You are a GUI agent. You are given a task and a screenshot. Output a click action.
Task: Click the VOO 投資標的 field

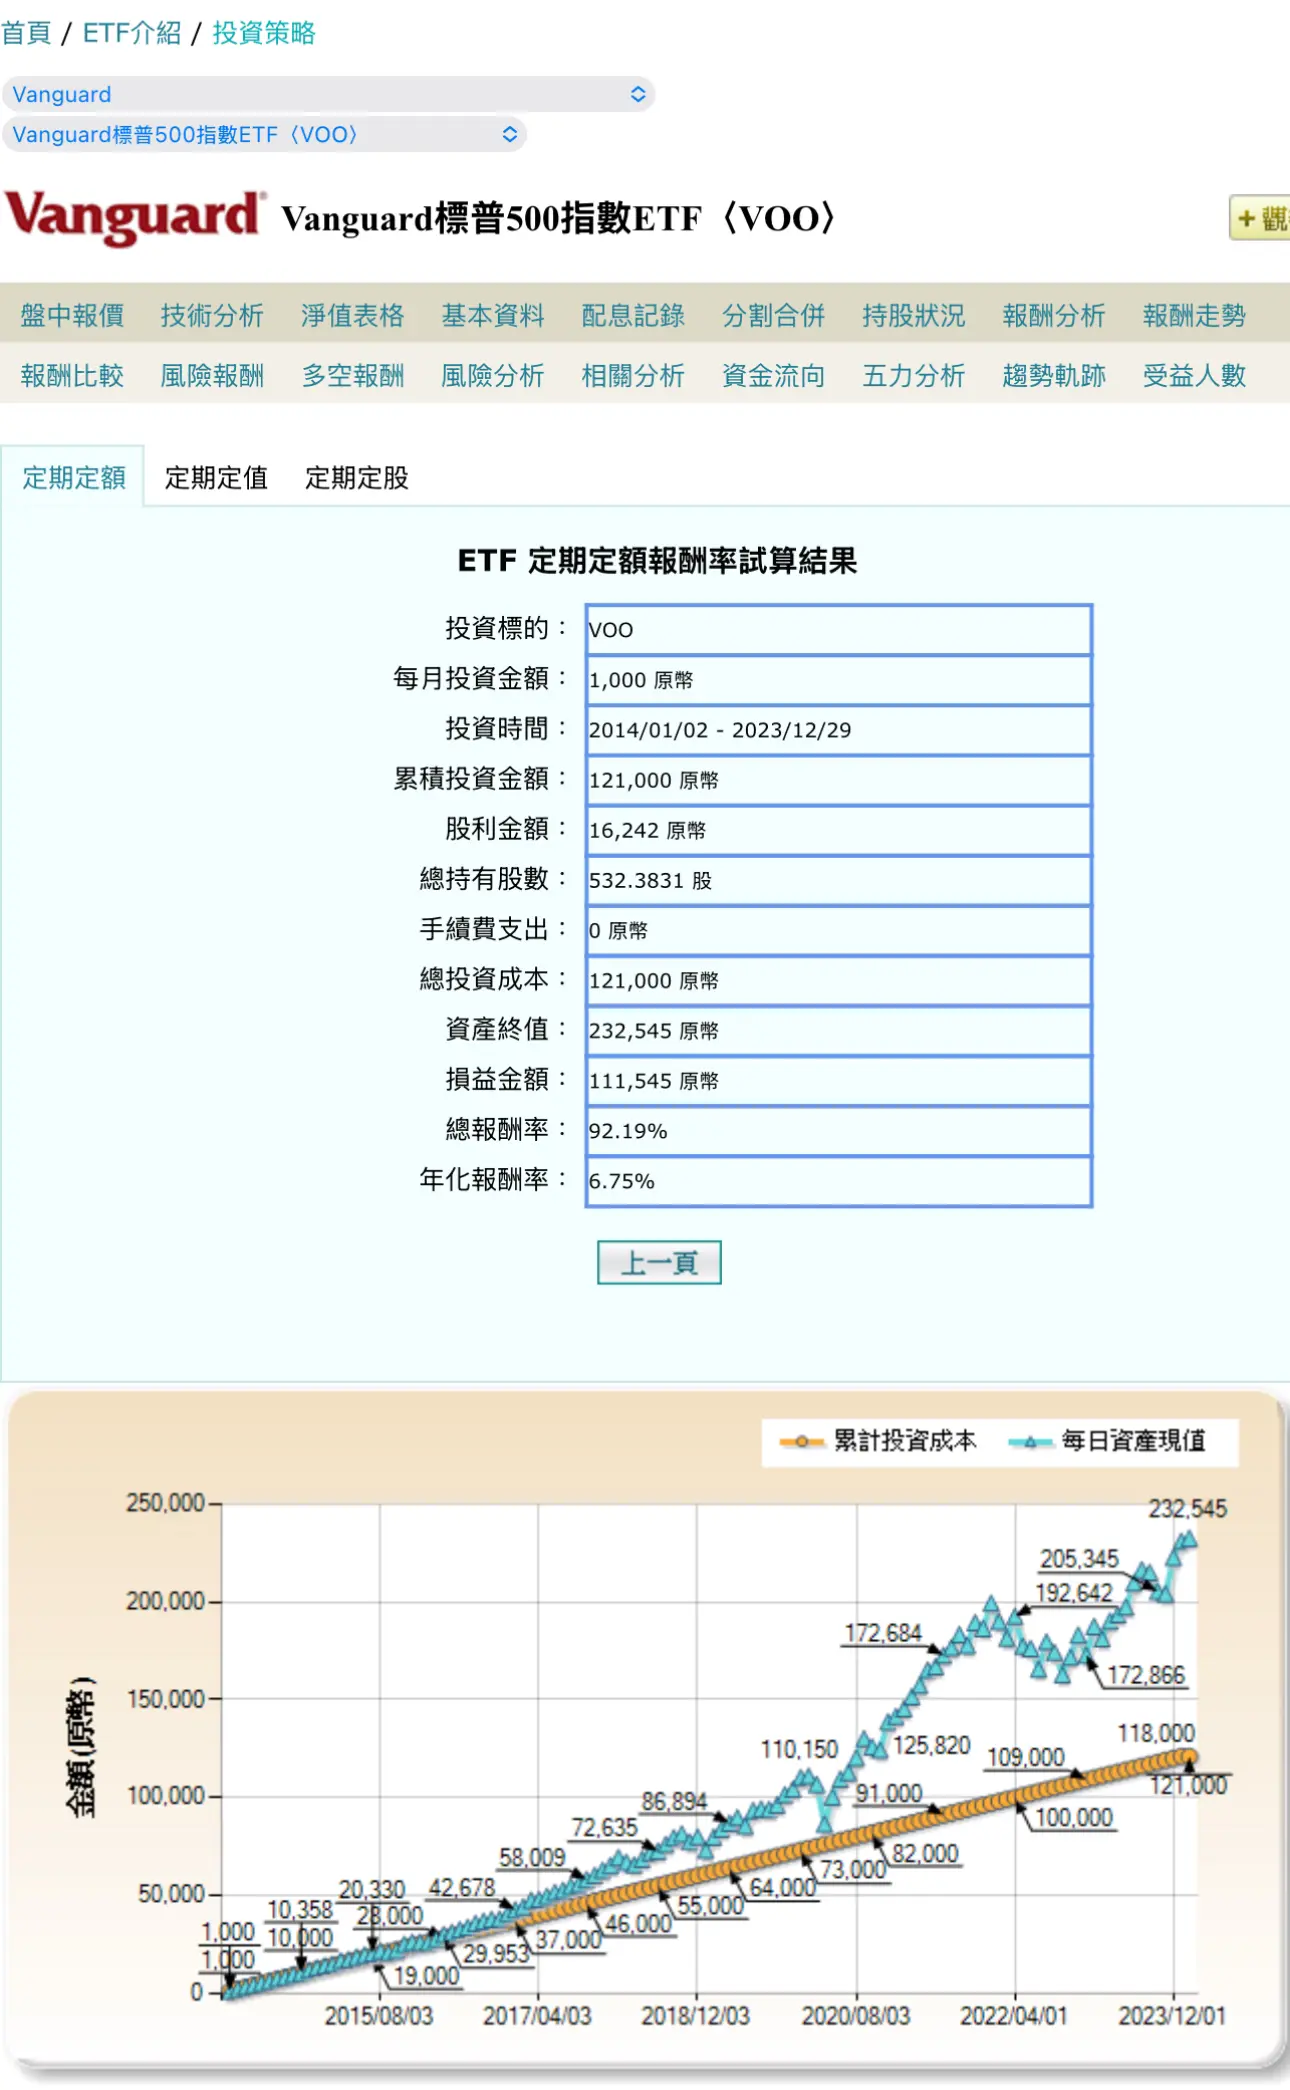click(x=838, y=630)
